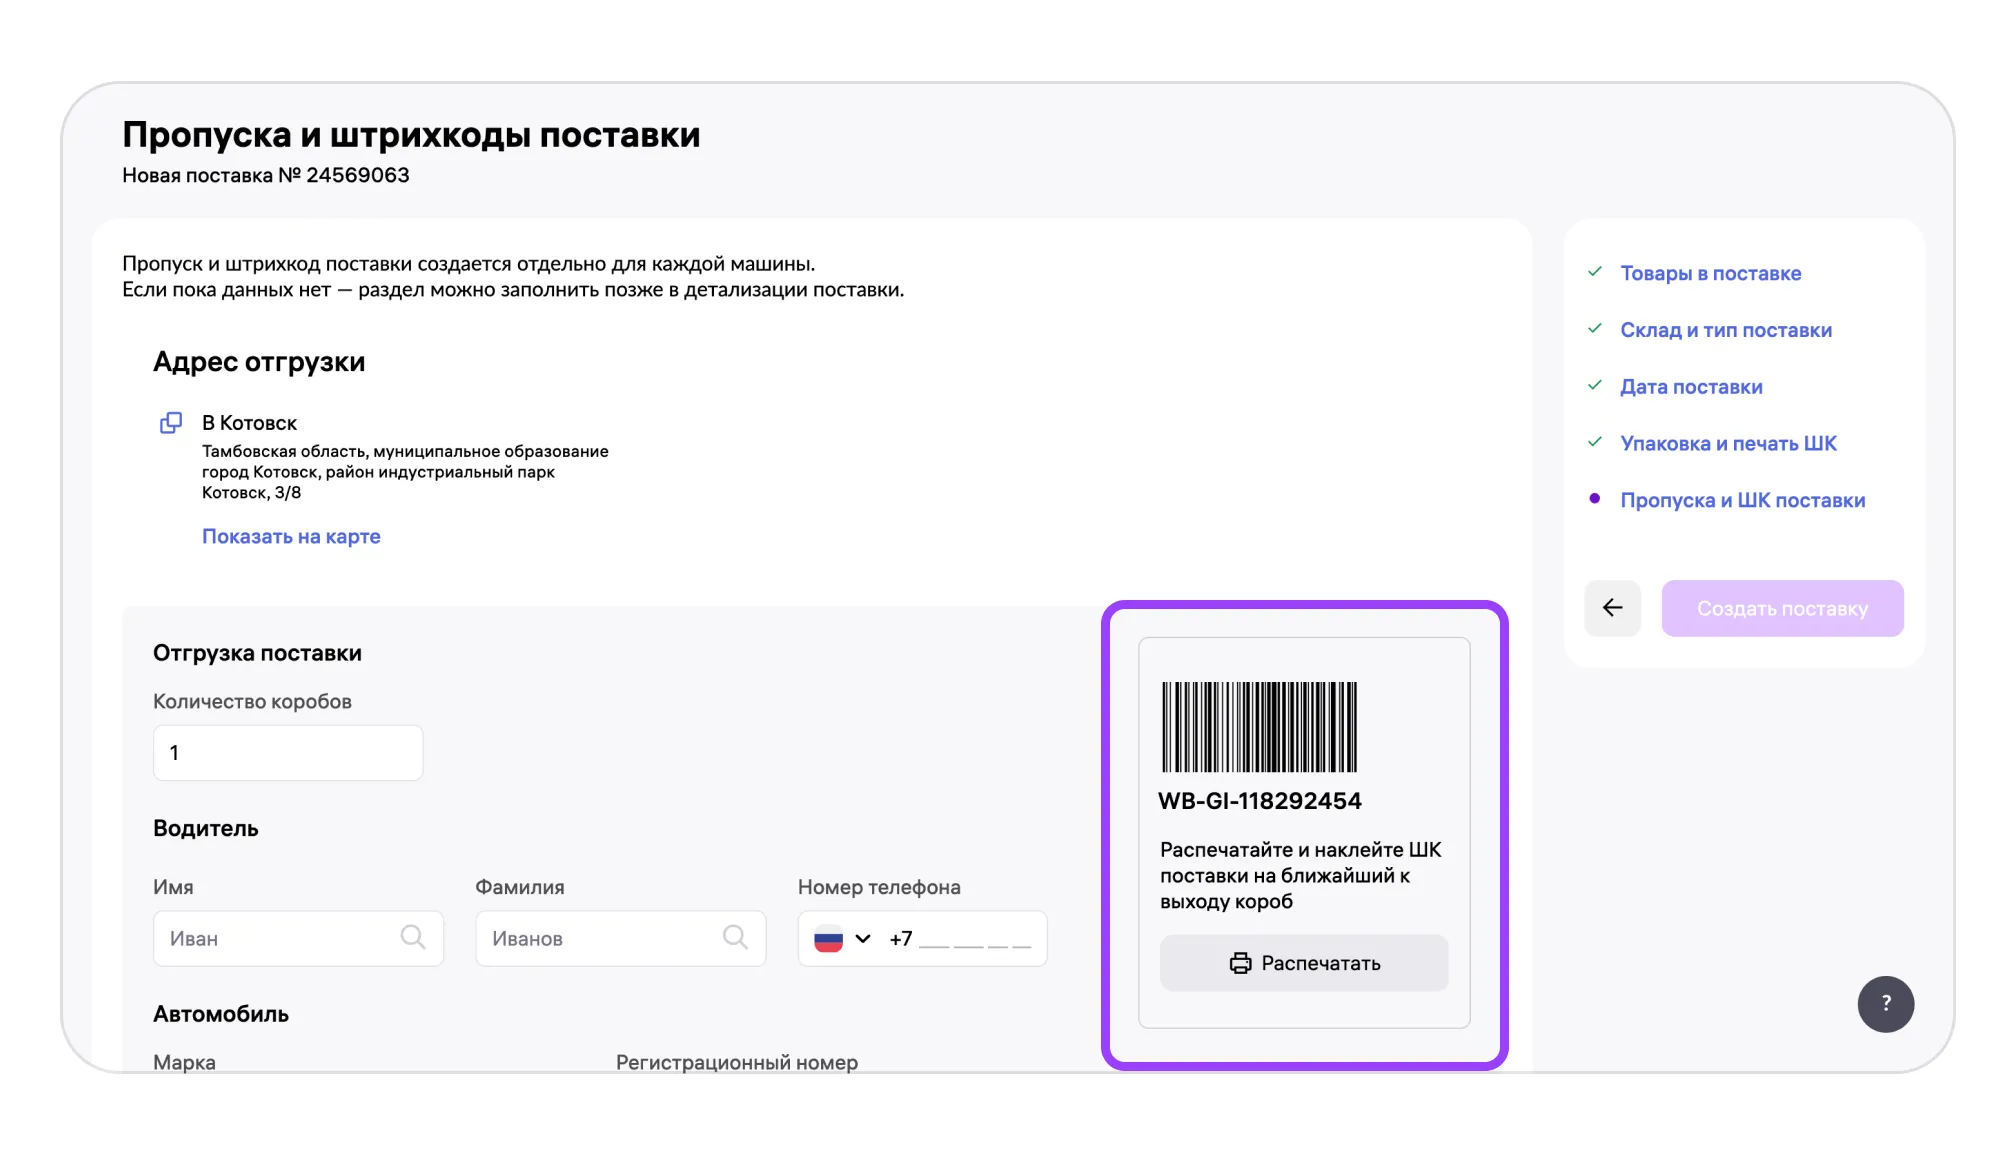Click the copy address icon next to В Котовск
This screenshot has height=1155, width=2016.
pos(171,423)
